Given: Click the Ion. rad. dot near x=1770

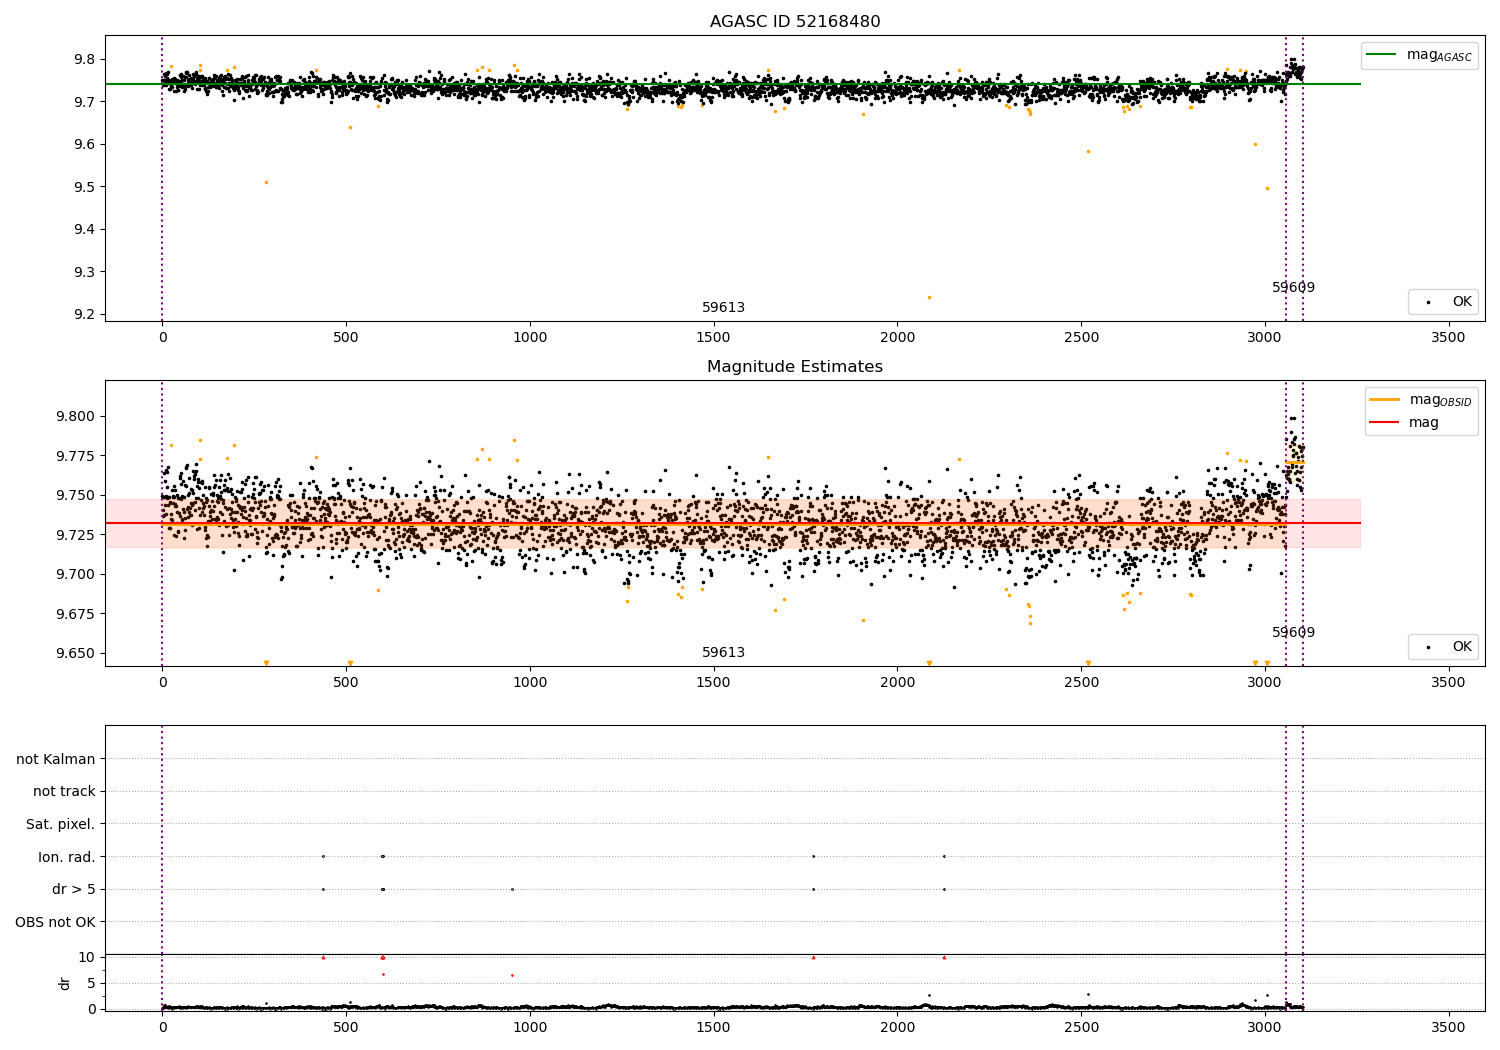Looking at the screenshot, I should pos(813,856).
